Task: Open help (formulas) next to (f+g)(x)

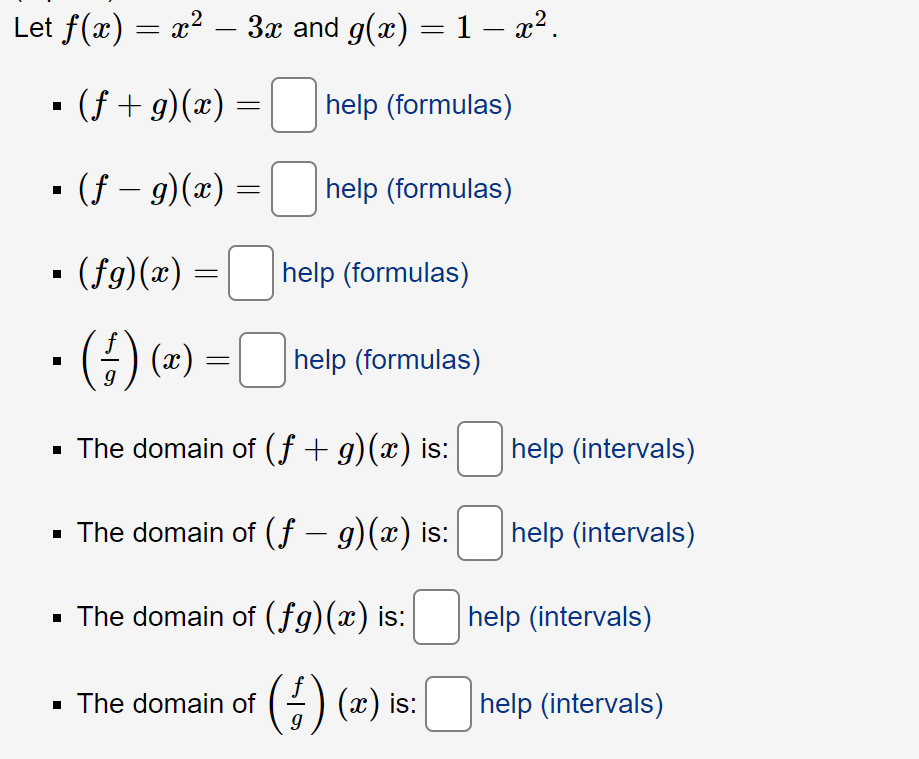Action: pos(417,105)
